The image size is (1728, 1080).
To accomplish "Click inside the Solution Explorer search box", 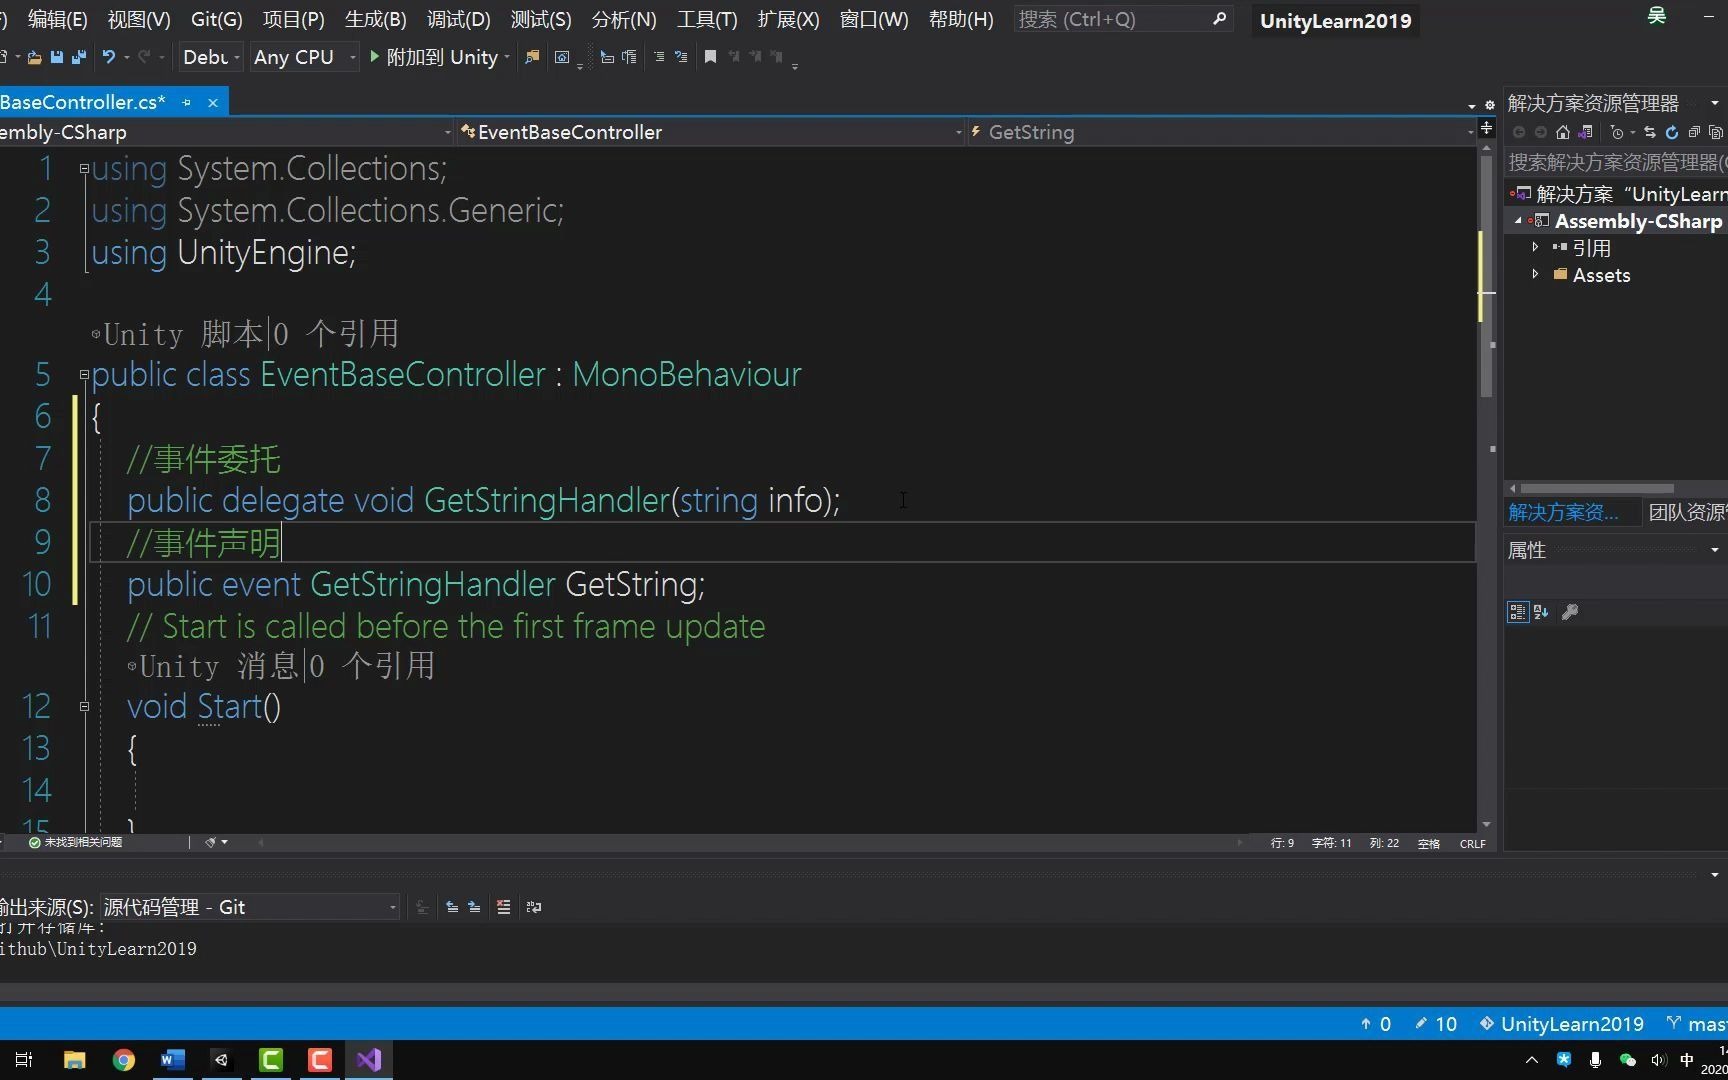I will click(x=1610, y=162).
